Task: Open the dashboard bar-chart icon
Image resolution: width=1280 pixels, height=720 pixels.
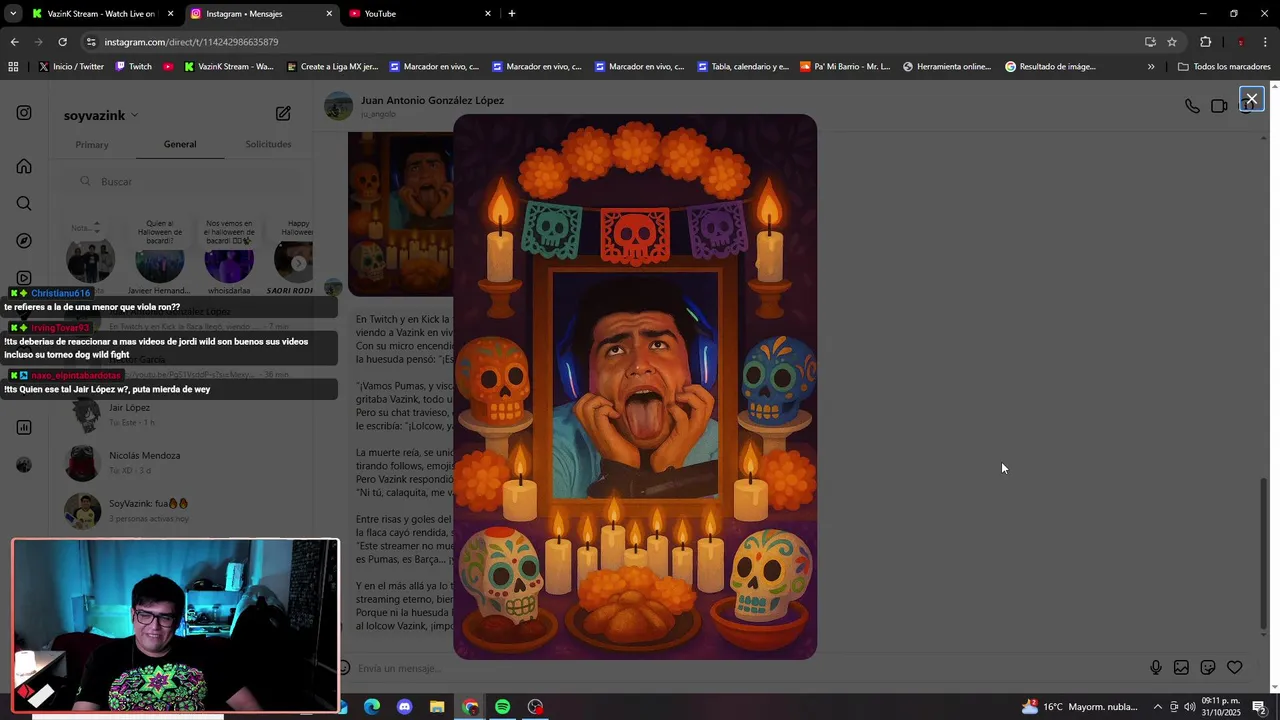Action: click(x=24, y=428)
